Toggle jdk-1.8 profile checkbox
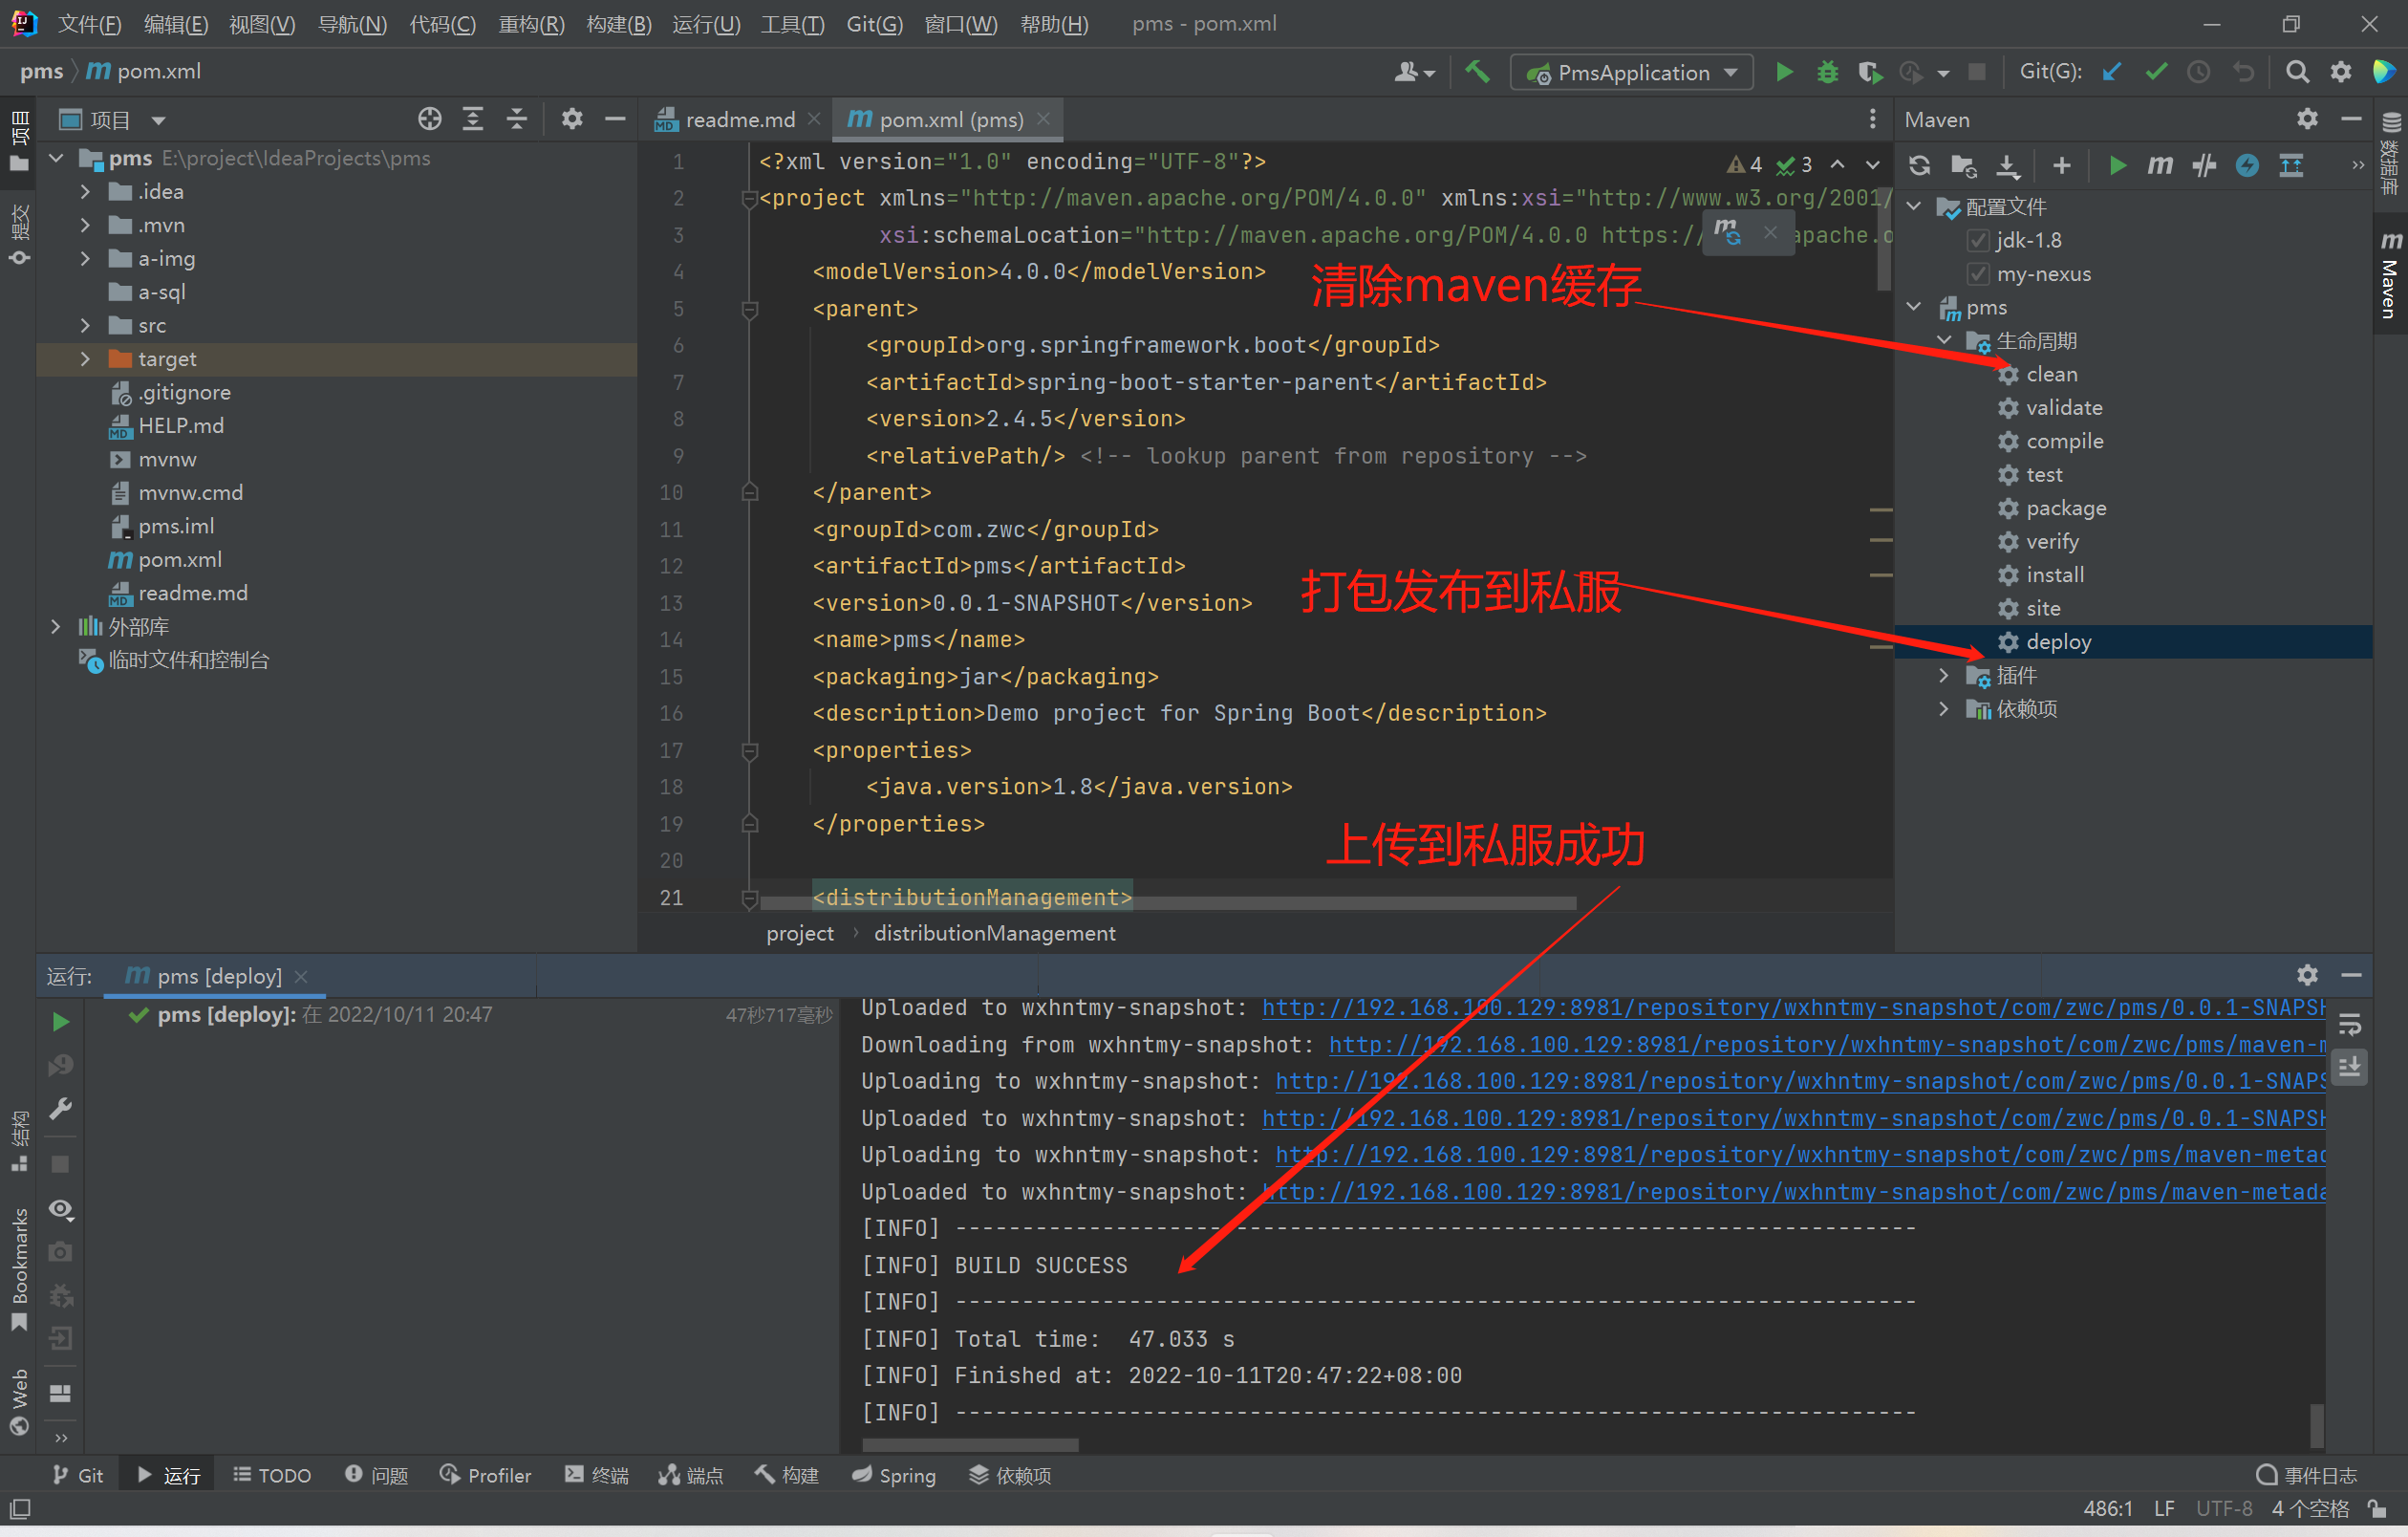 click(1977, 240)
